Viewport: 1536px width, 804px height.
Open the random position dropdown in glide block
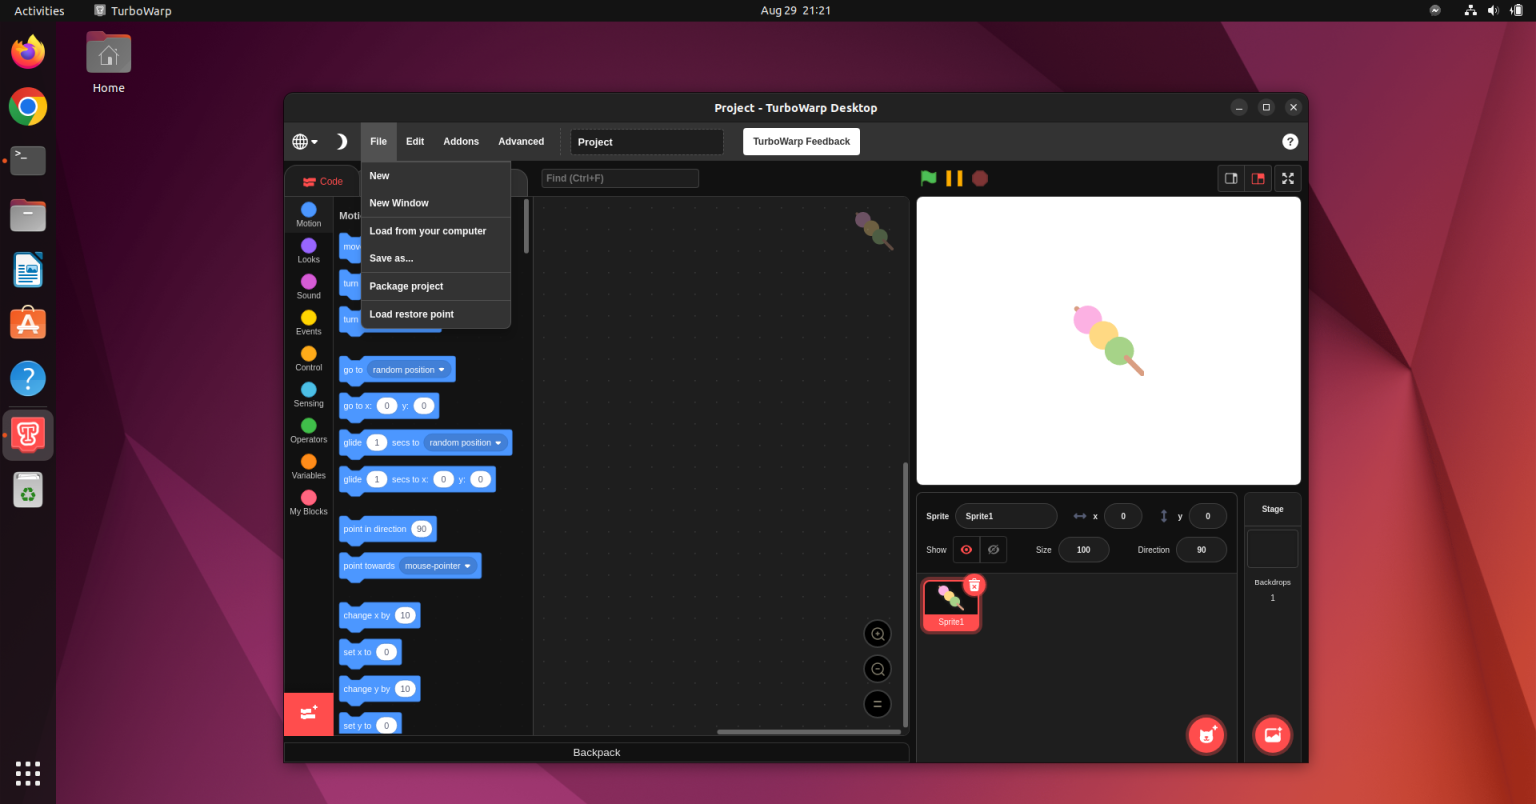468,442
